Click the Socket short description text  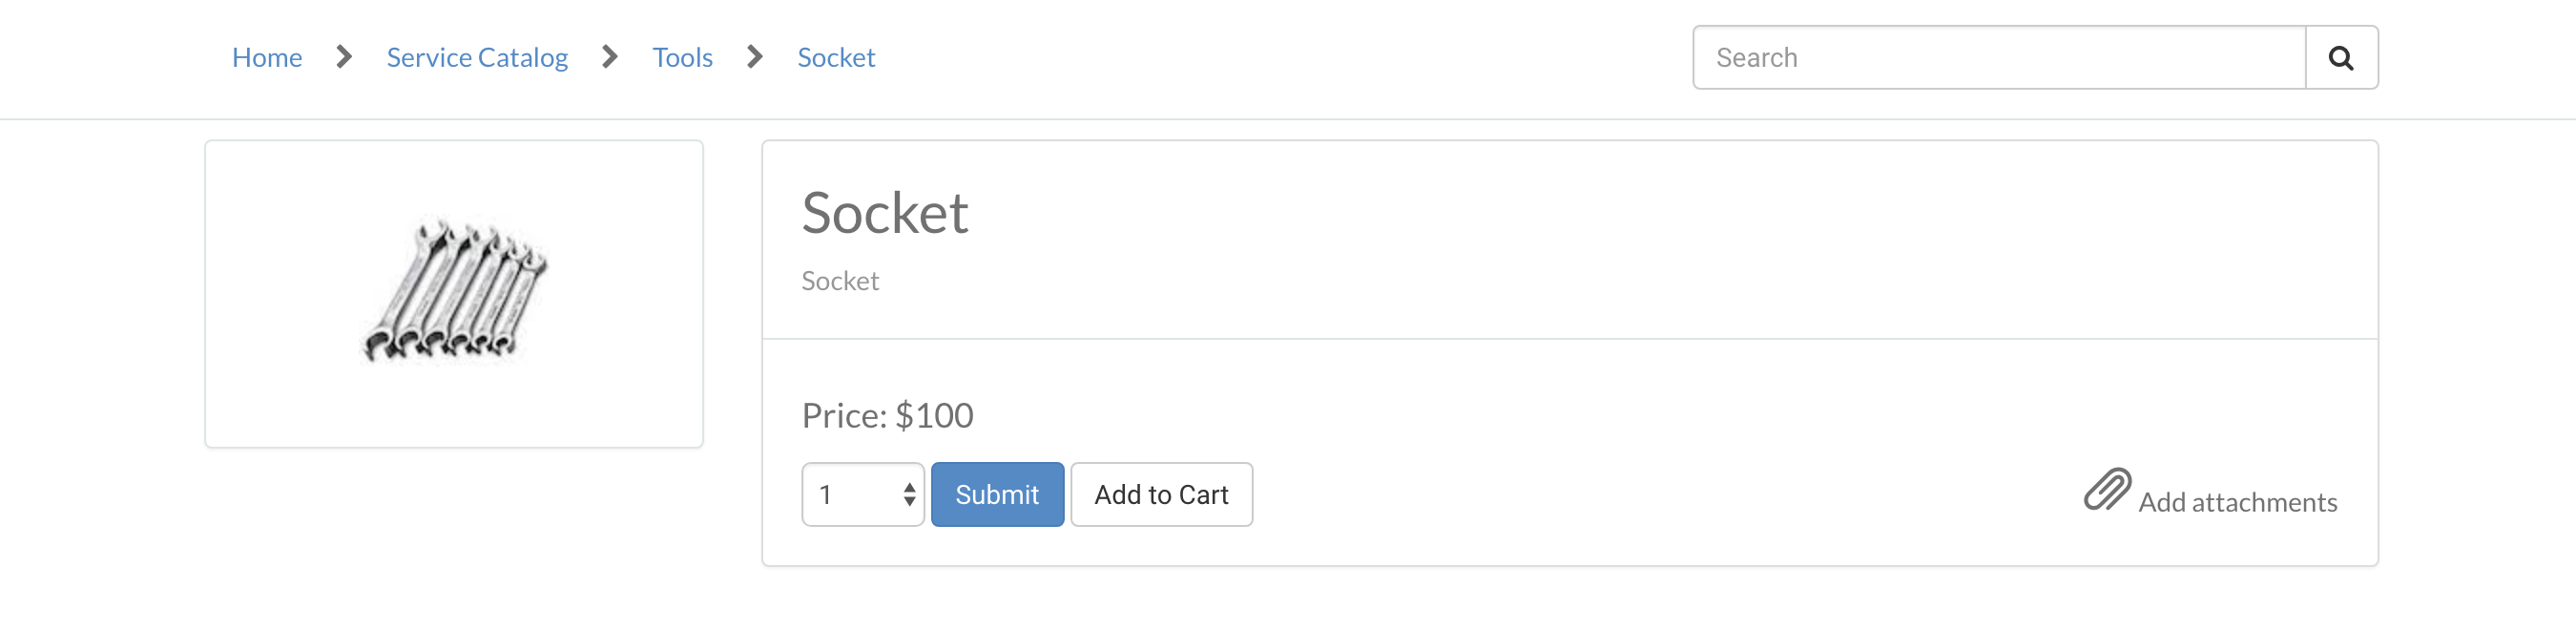click(840, 281)
